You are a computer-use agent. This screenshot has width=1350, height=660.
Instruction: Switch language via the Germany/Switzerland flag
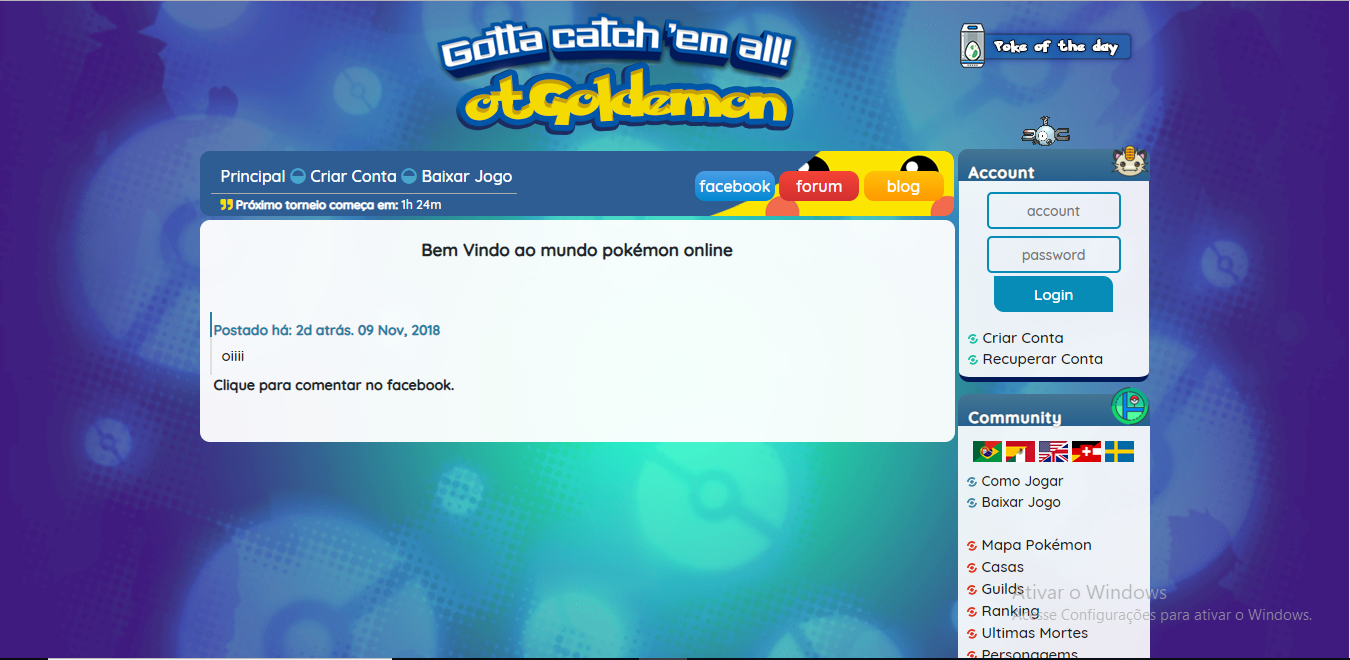1086,452
